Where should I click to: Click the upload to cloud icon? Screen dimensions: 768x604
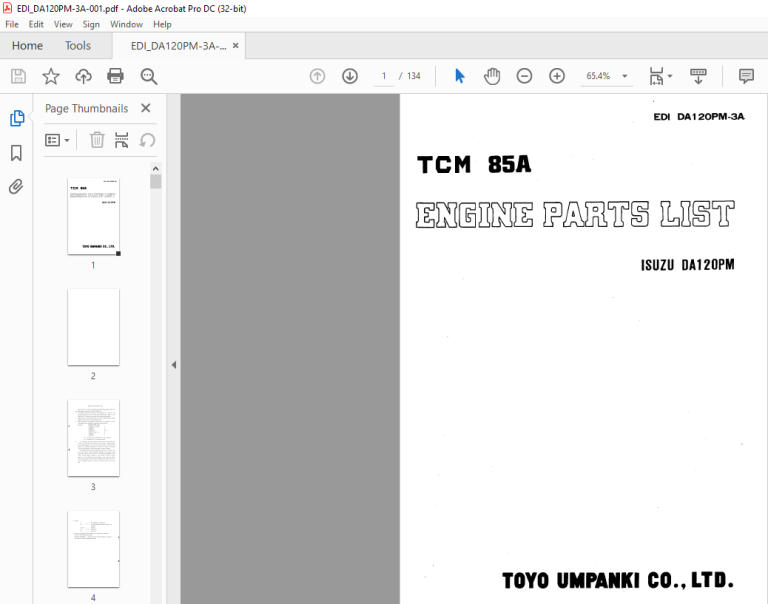tap(83, 76)
